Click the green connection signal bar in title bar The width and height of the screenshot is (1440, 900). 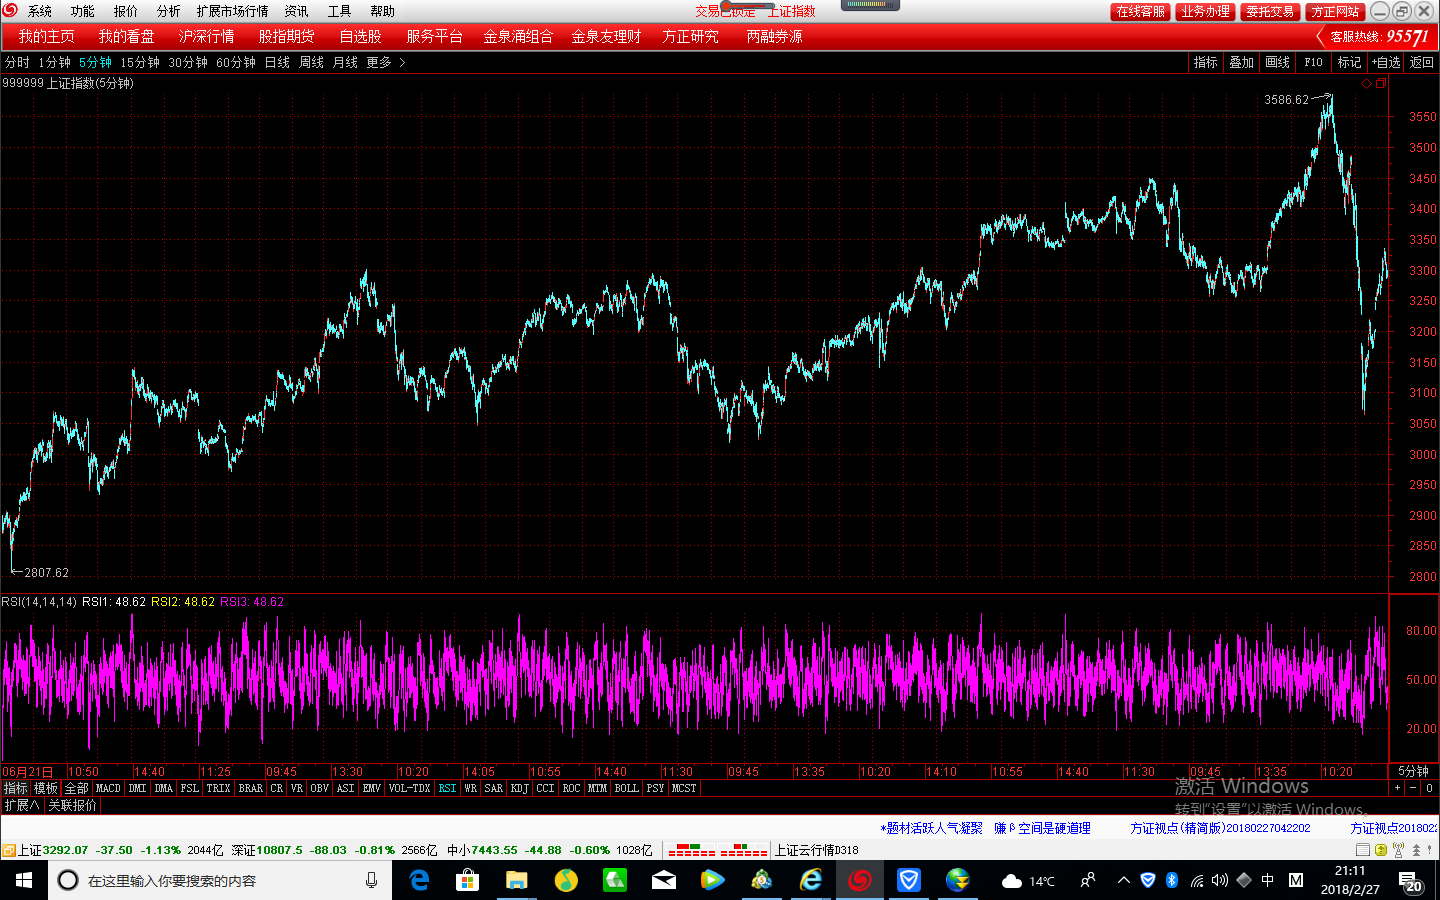coord(870,5)
